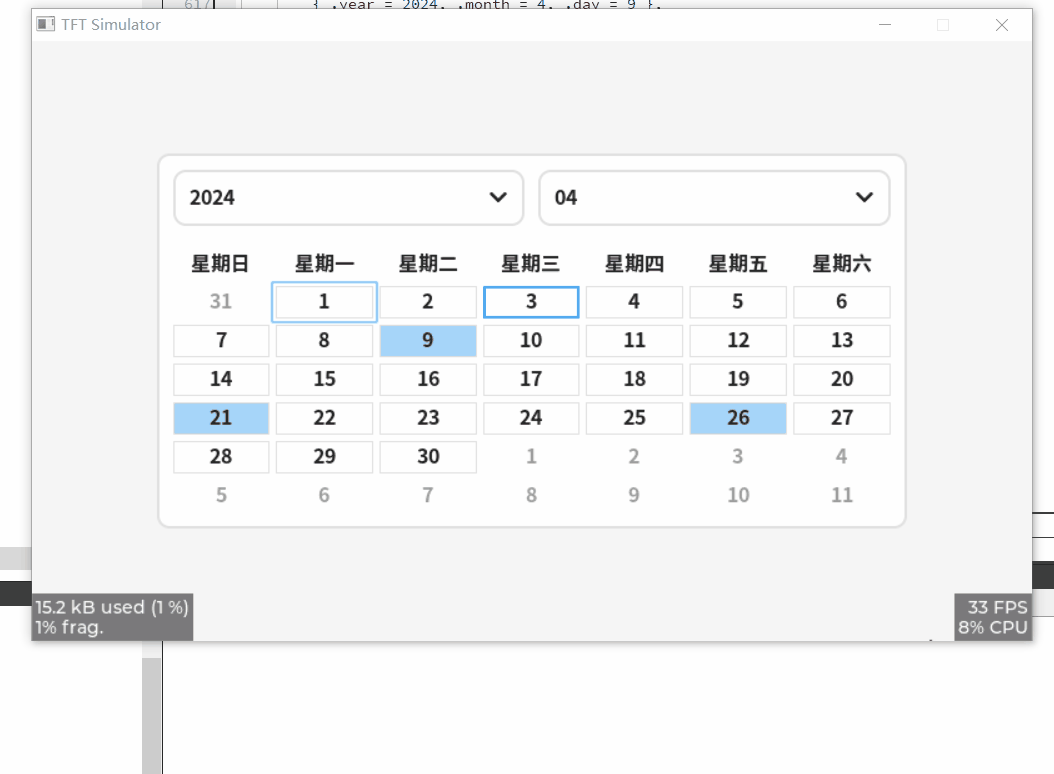Click the 星期六 weekday header

(841, 263)
